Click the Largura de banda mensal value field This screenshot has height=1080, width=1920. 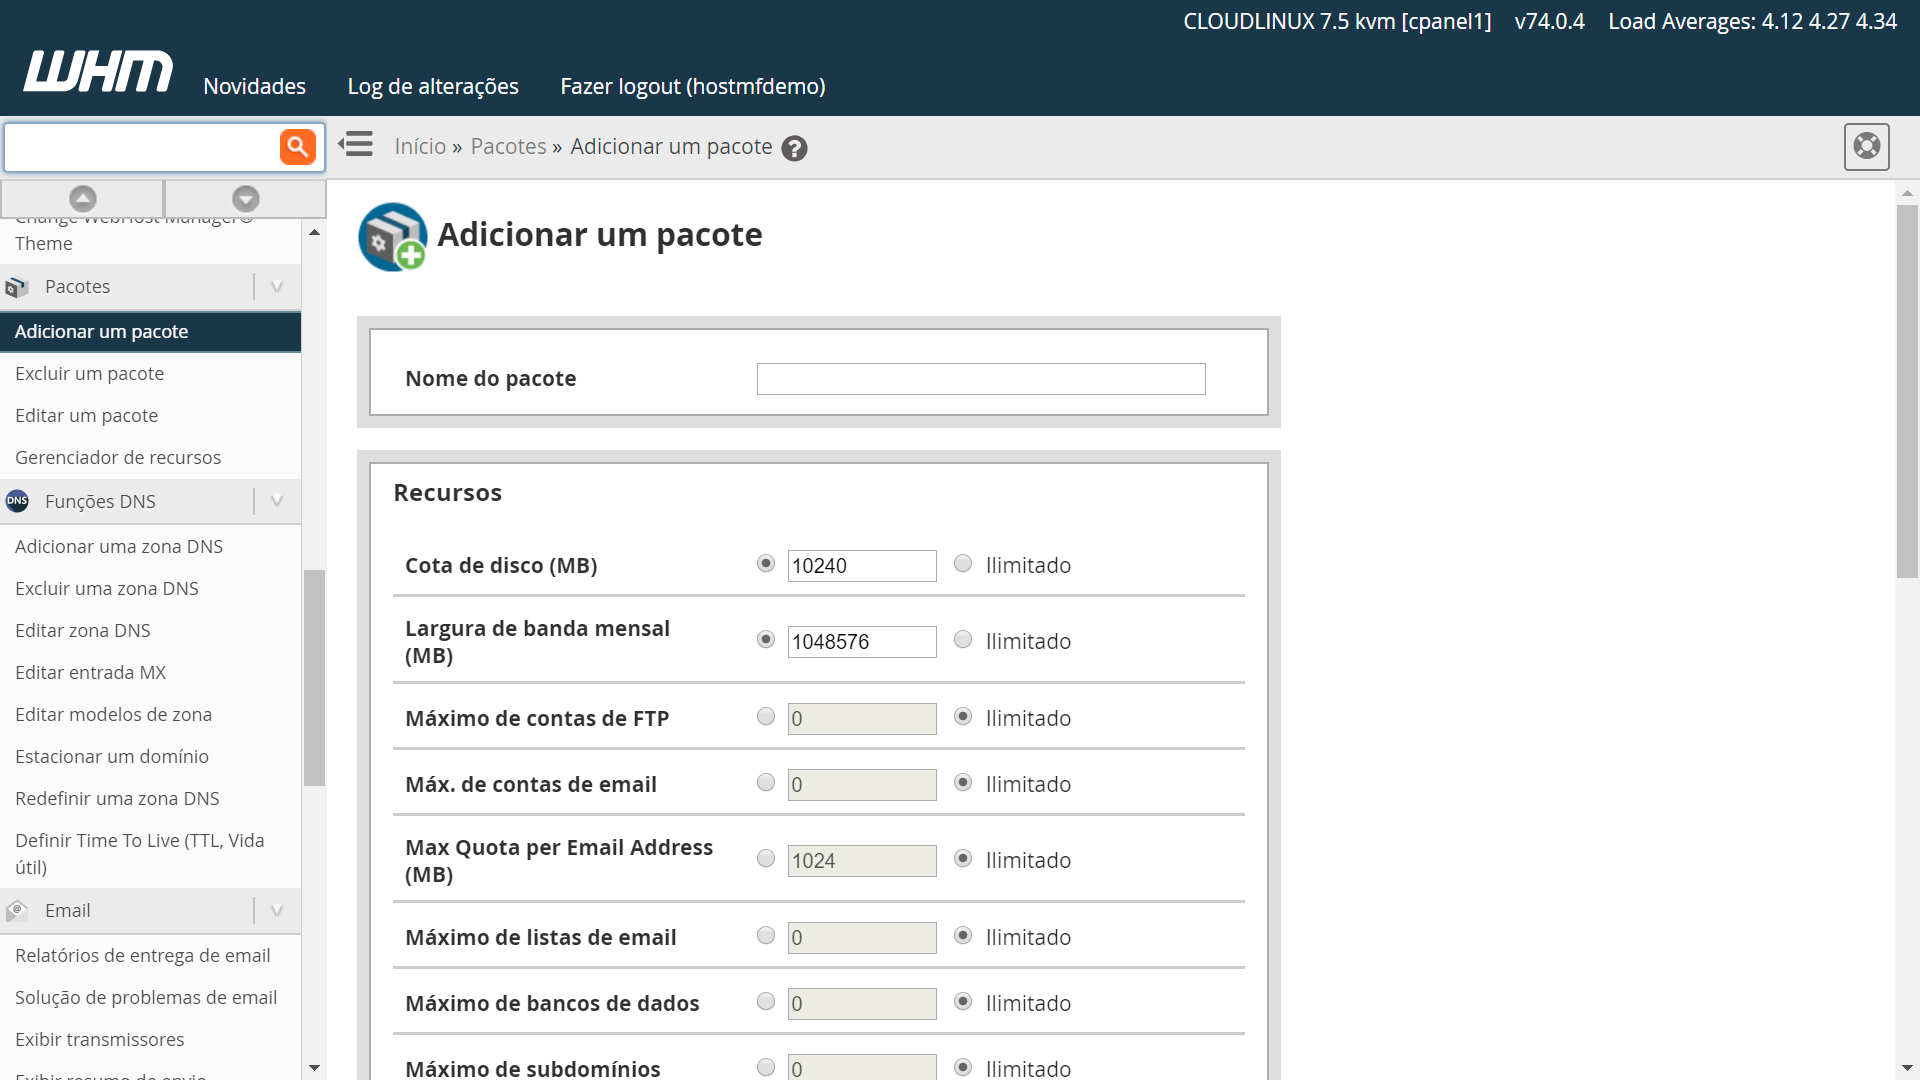click(x=862, y=642)
